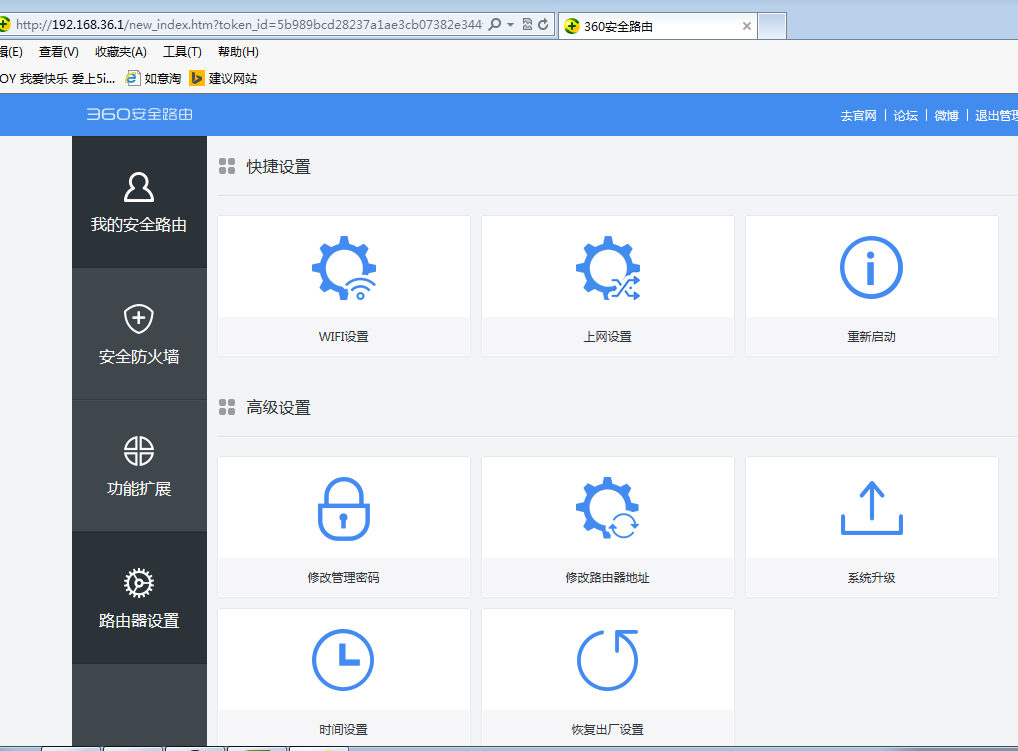The width and height of the screenshot is (1018, 751).
Task: Click the 修改路由器地址 label
Action: pos(608,578)
